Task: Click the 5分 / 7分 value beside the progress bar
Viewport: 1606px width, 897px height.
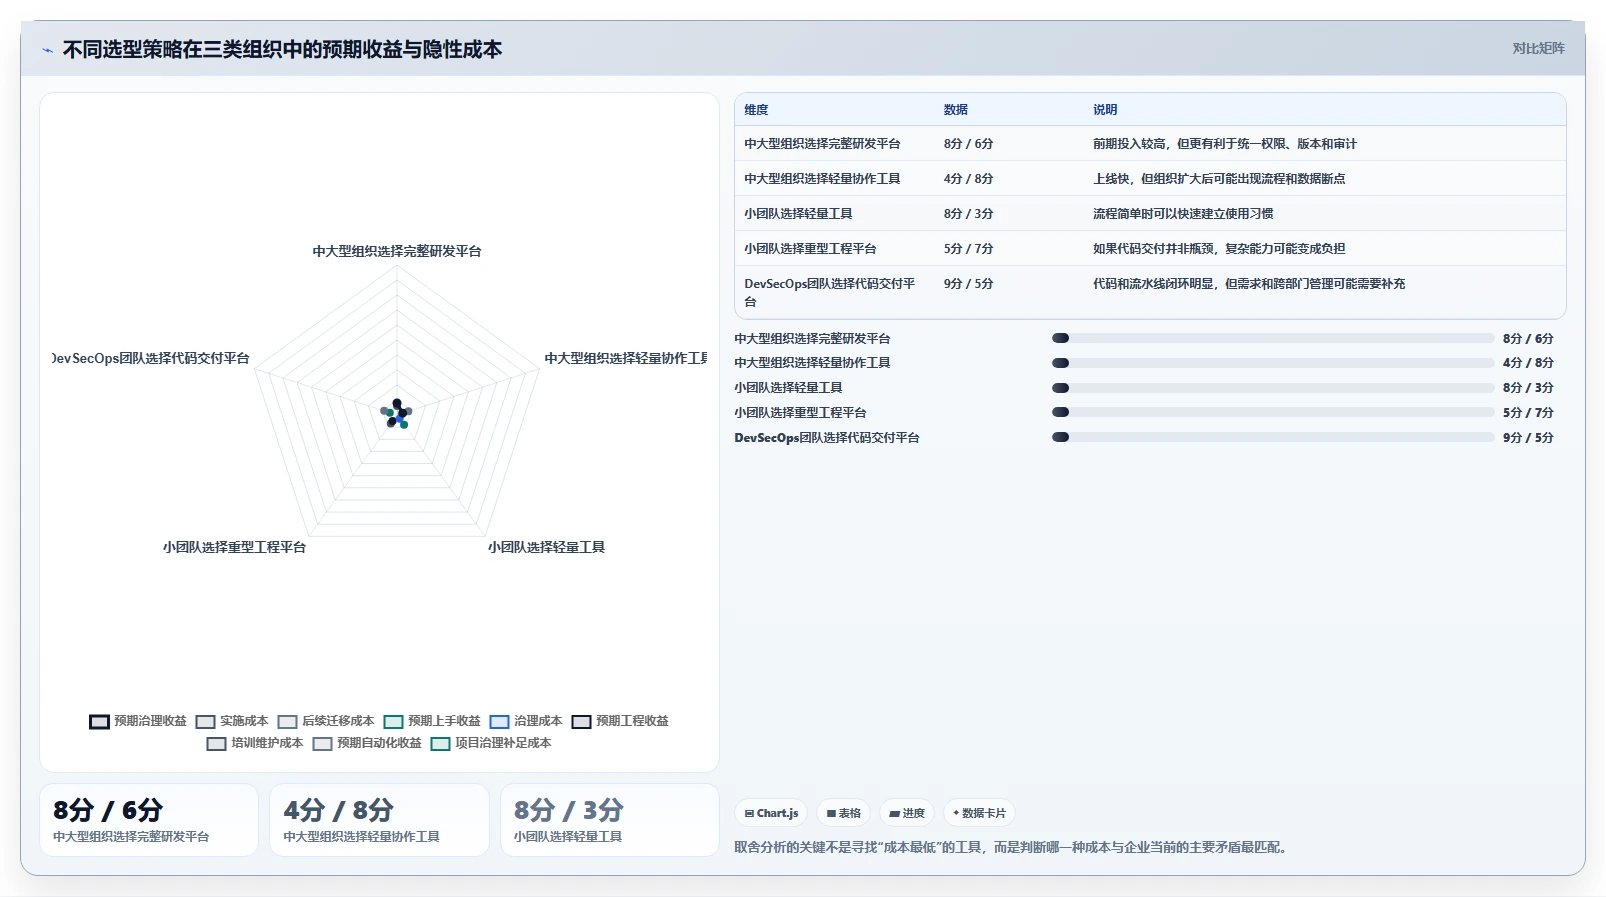Action: 1528,413
